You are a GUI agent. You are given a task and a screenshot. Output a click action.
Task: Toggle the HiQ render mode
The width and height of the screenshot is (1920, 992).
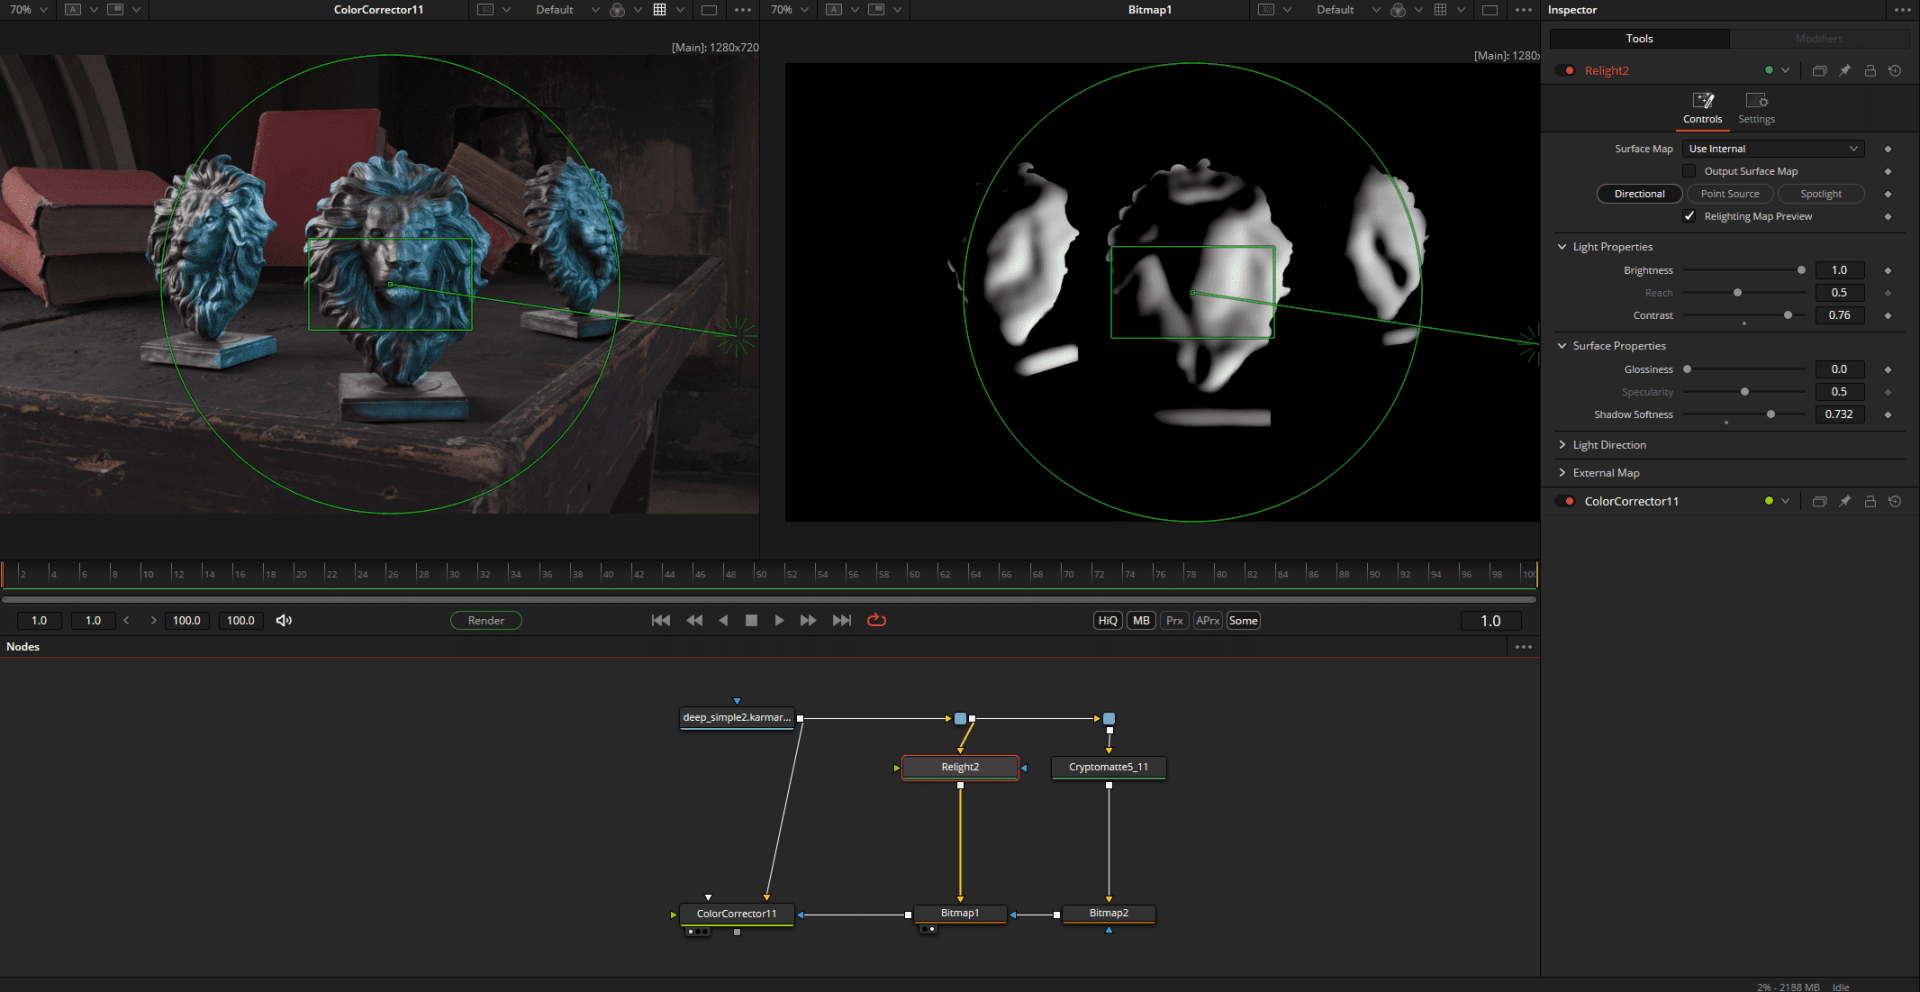[x=1107, y=620]
